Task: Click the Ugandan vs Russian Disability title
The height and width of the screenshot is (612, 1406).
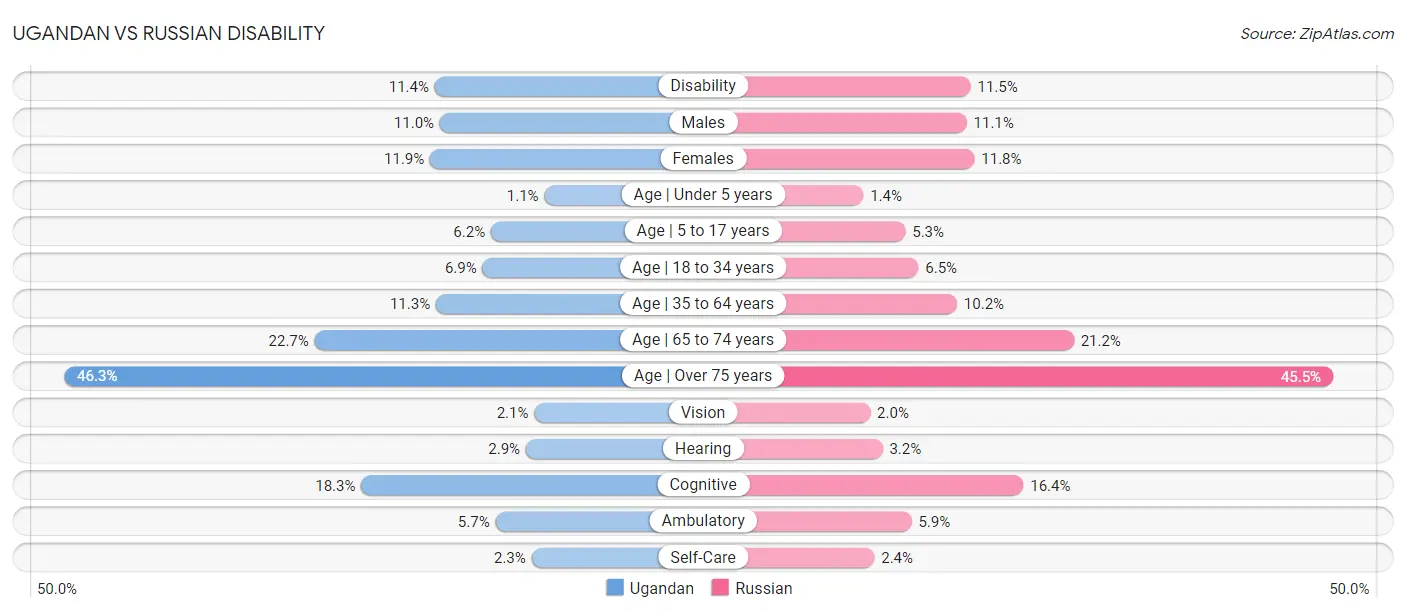Action: pyautogui.click(x=169, y=33)
